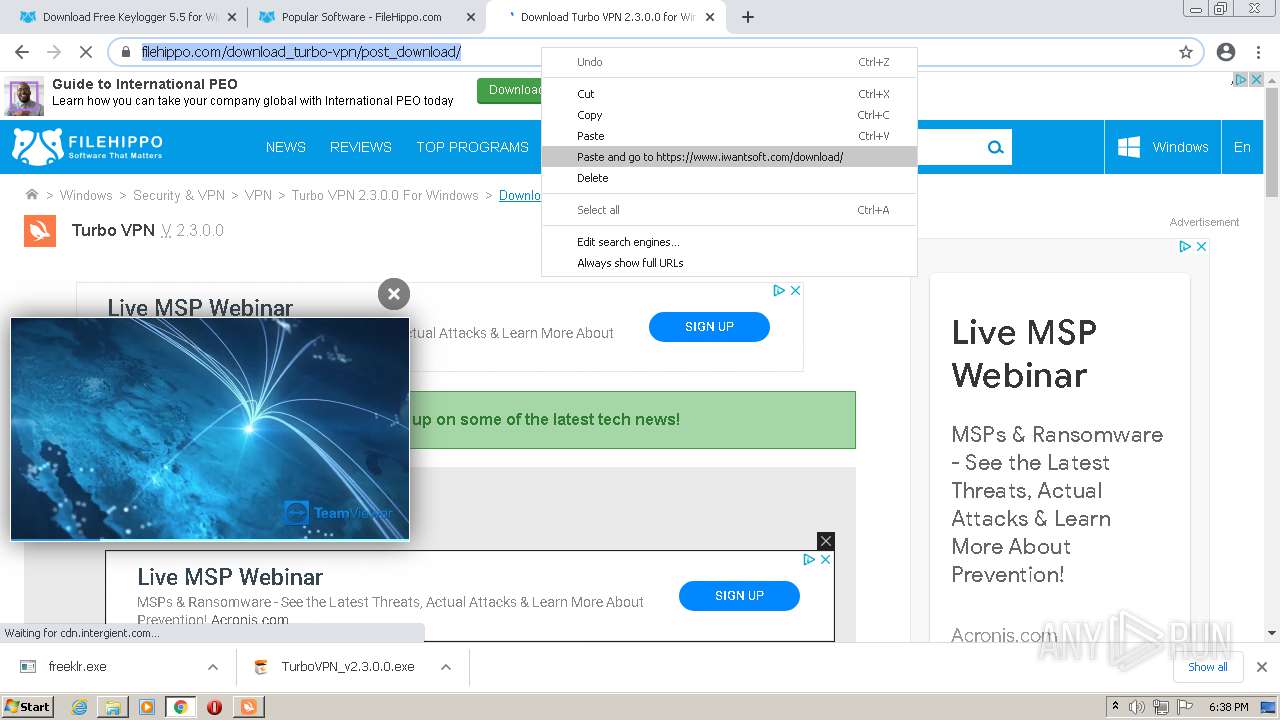
Task: Click the Windows platform logo icon
Action: 1129,147
